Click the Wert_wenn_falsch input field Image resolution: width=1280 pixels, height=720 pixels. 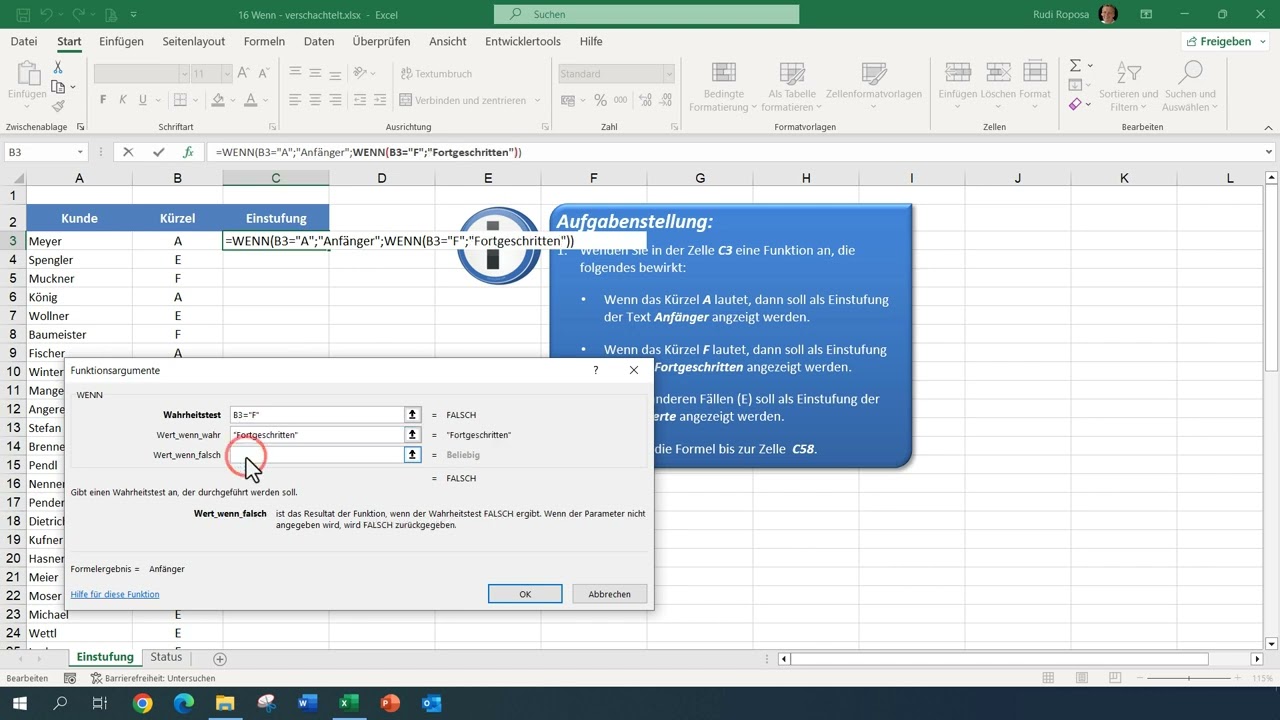(316, 454)
